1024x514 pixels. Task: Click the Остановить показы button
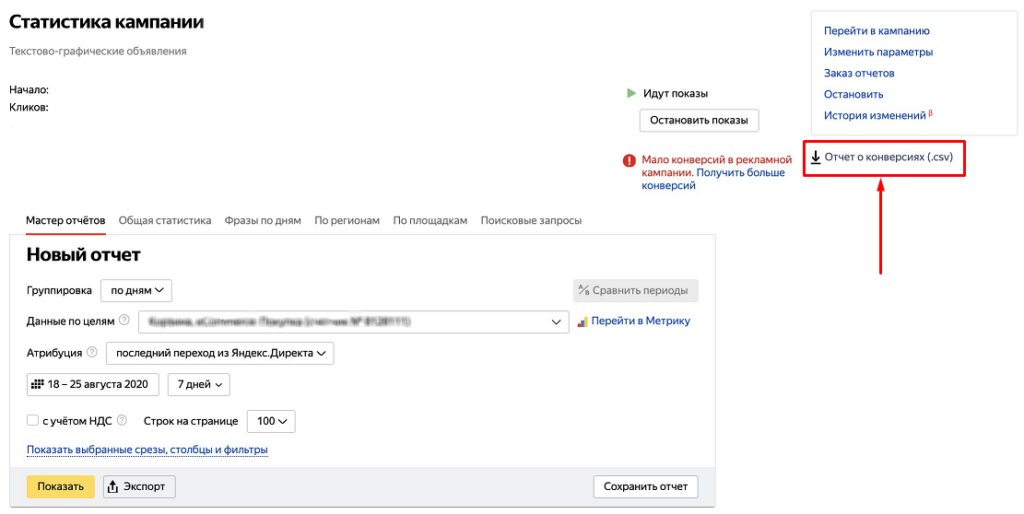coord(698,120)
